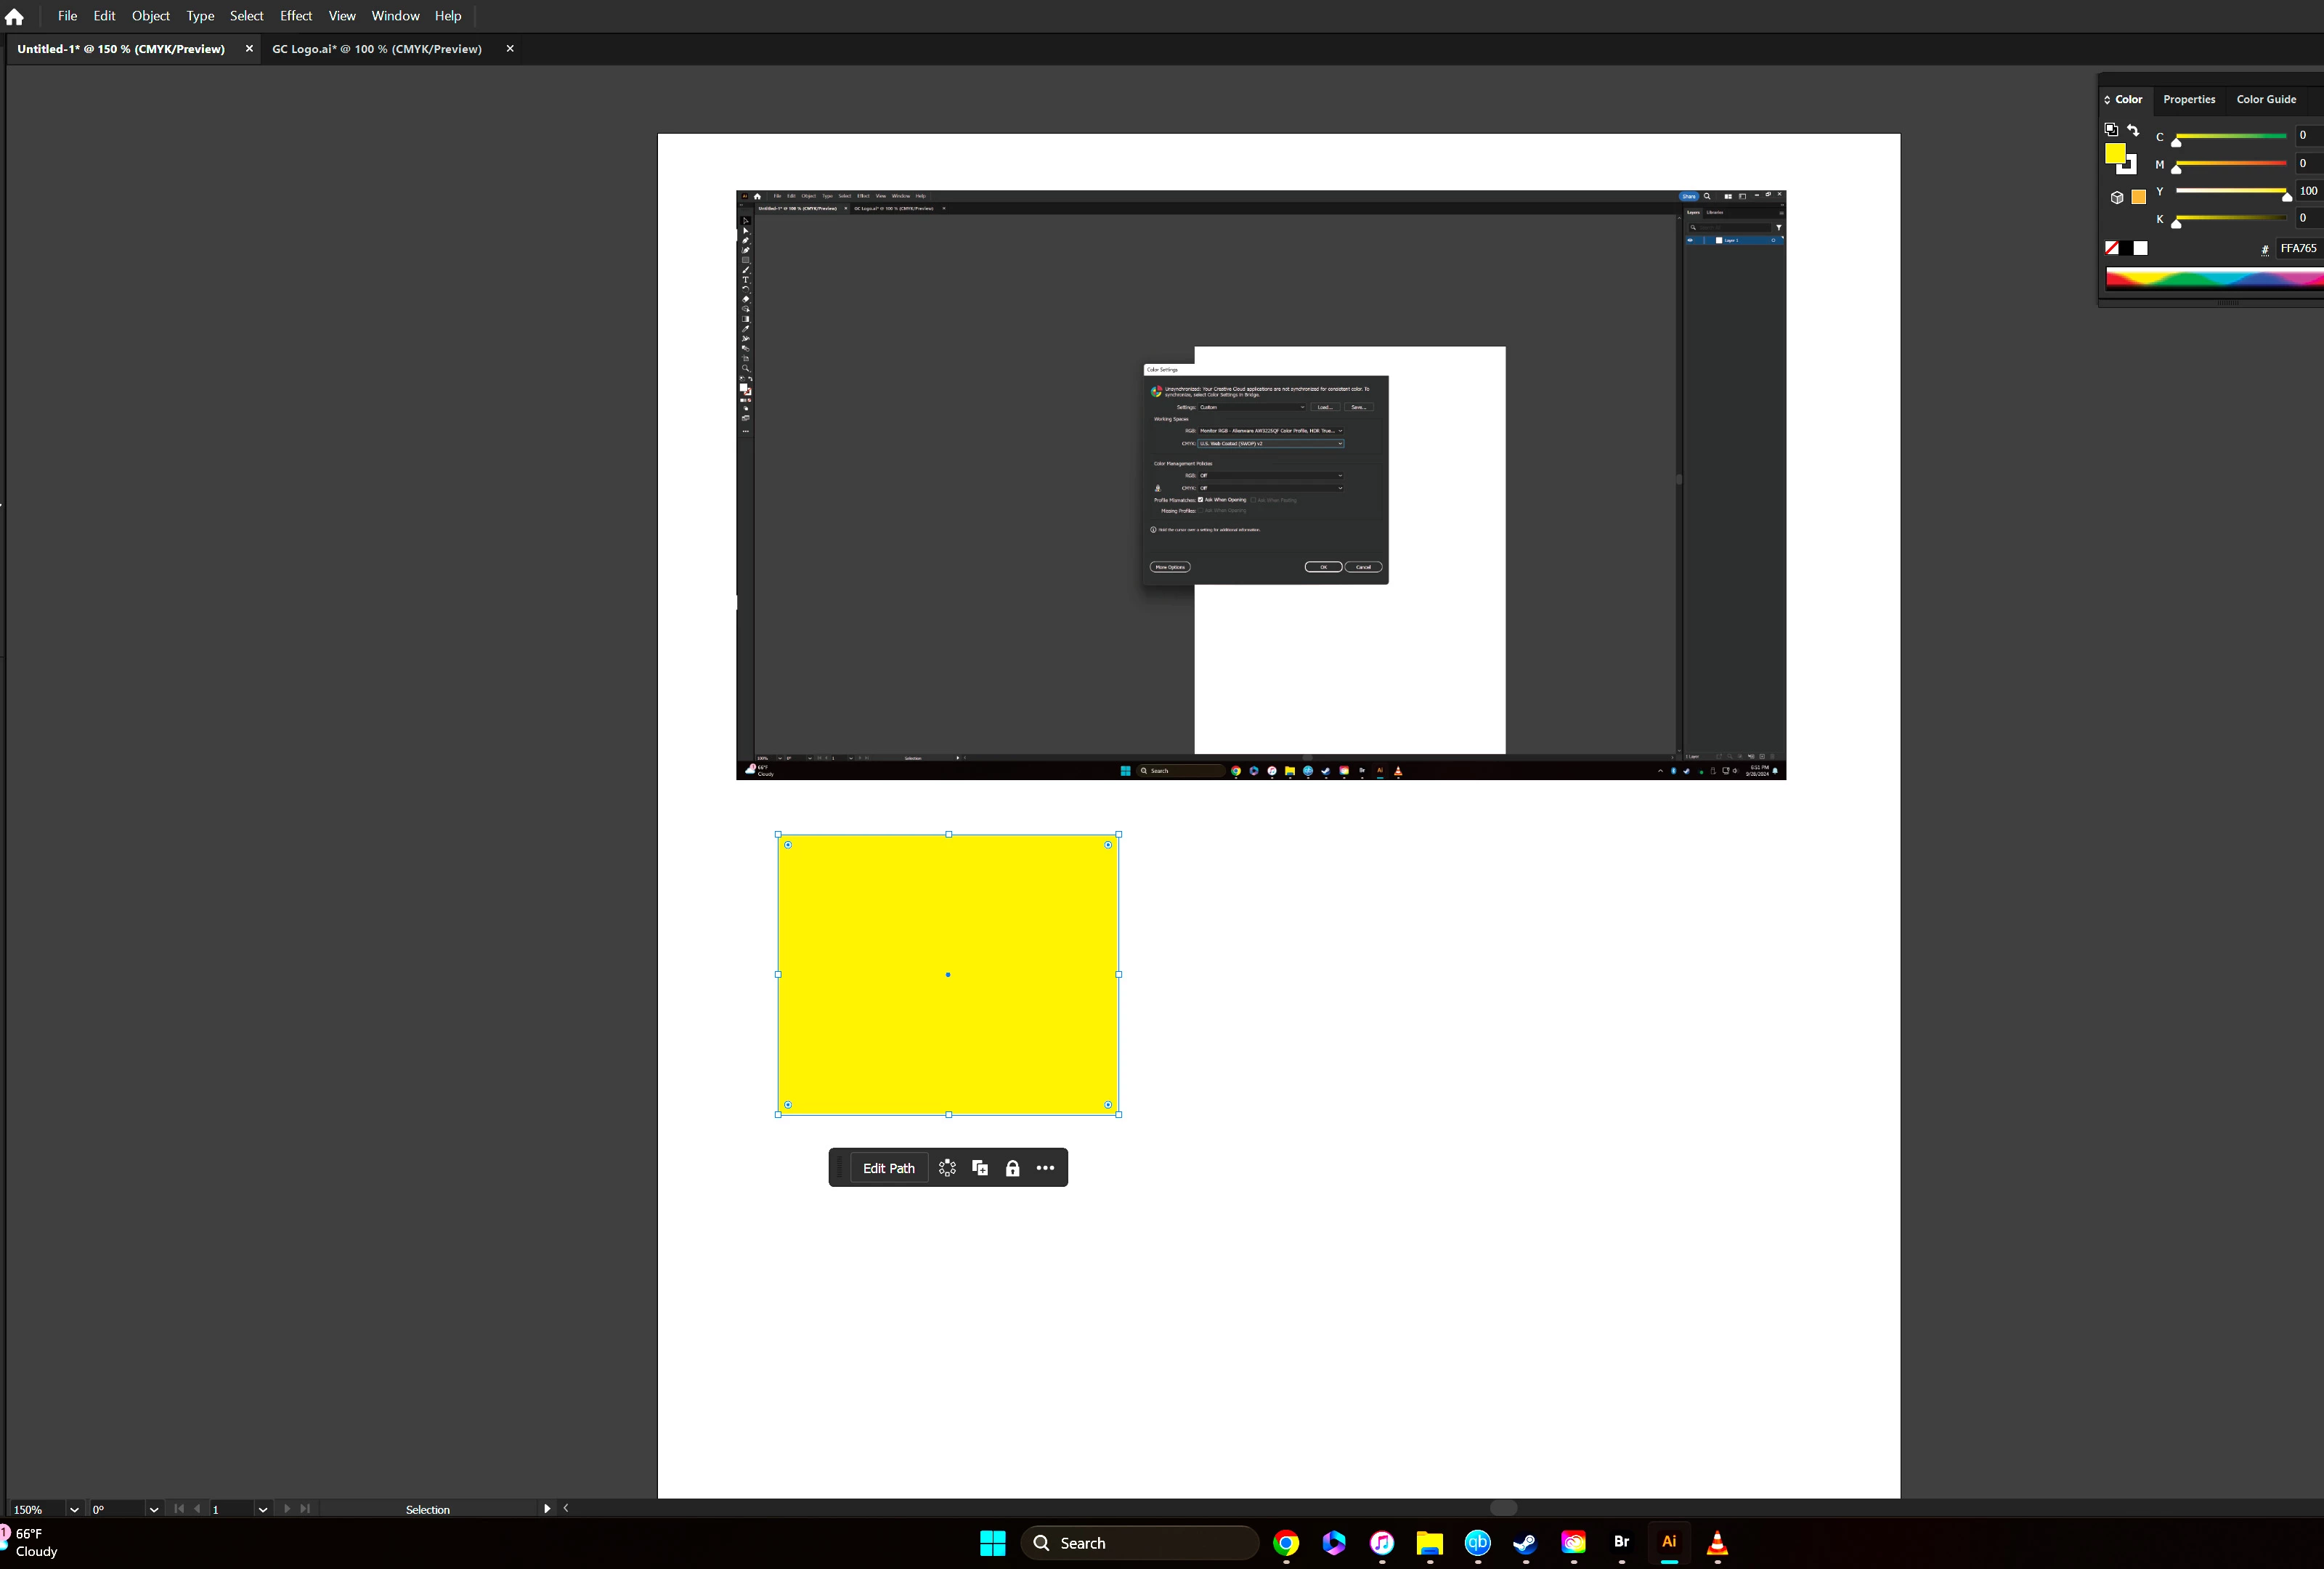Viewport: 2324px width, 1569px height.
Task: Click the Swap Fill and Stroke arrow icon
Action: (2133, 130)
